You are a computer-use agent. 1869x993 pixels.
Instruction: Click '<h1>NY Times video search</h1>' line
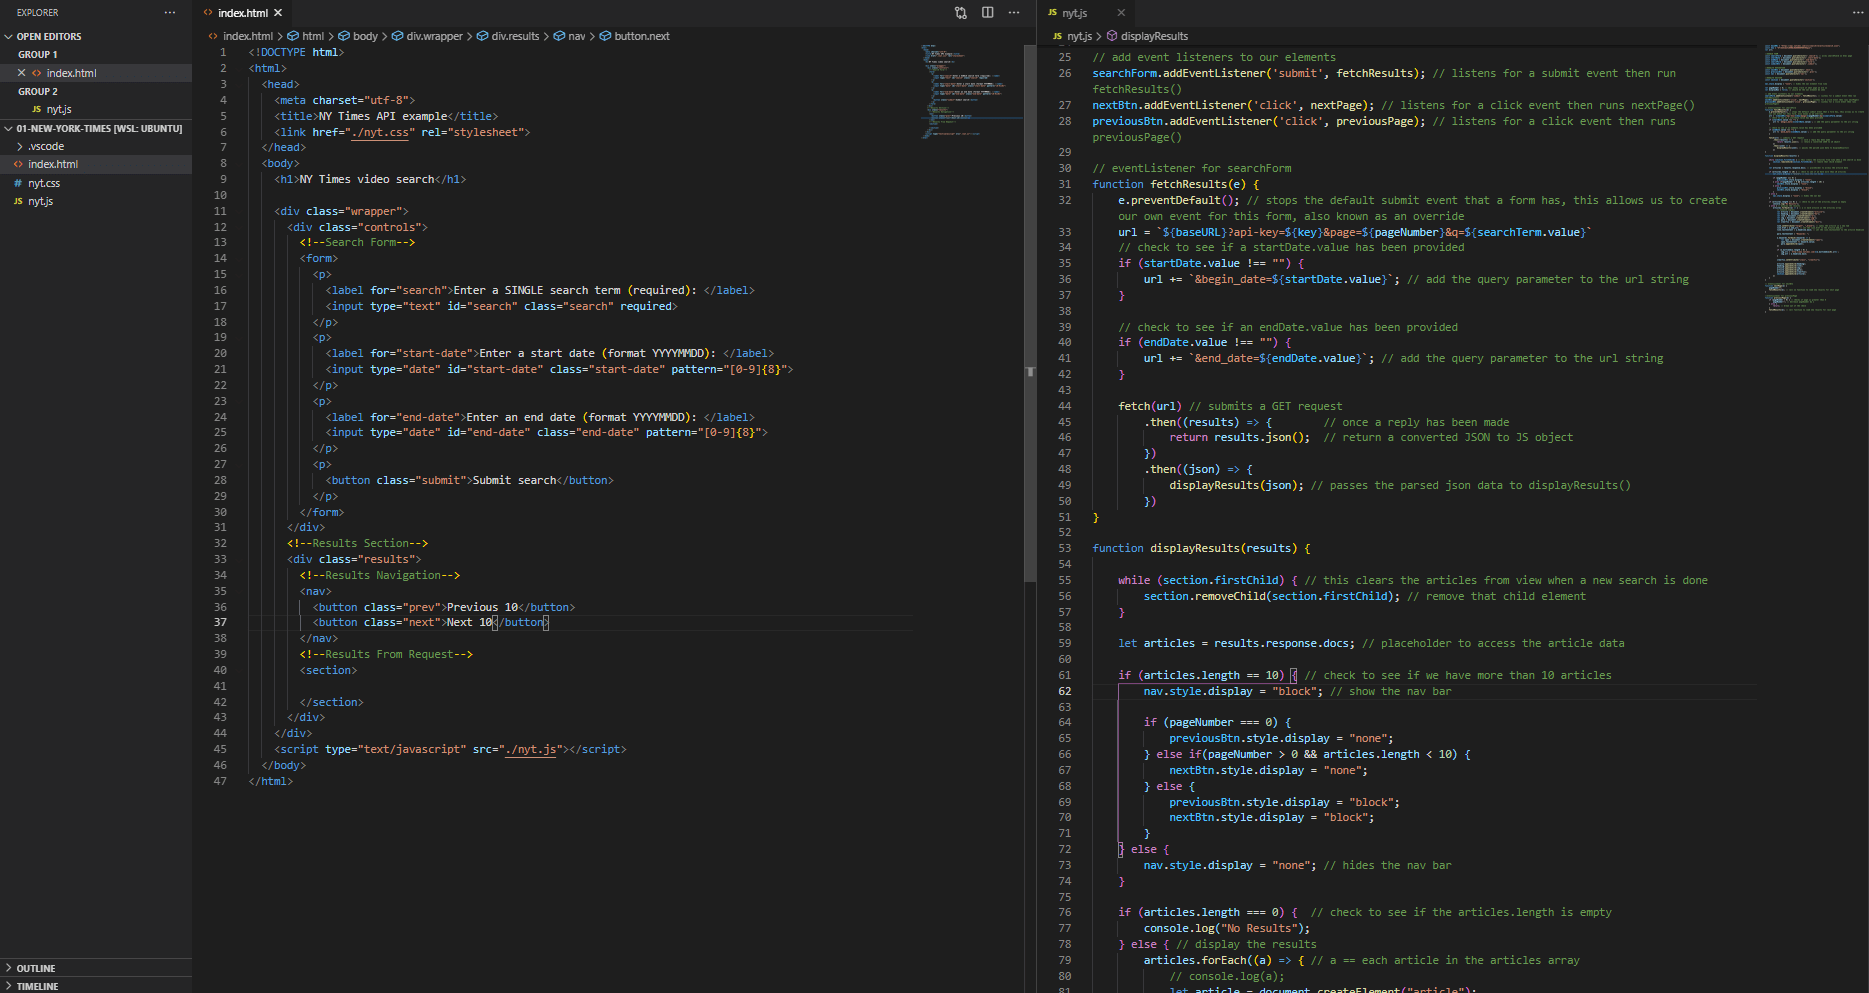click(370, 179)
